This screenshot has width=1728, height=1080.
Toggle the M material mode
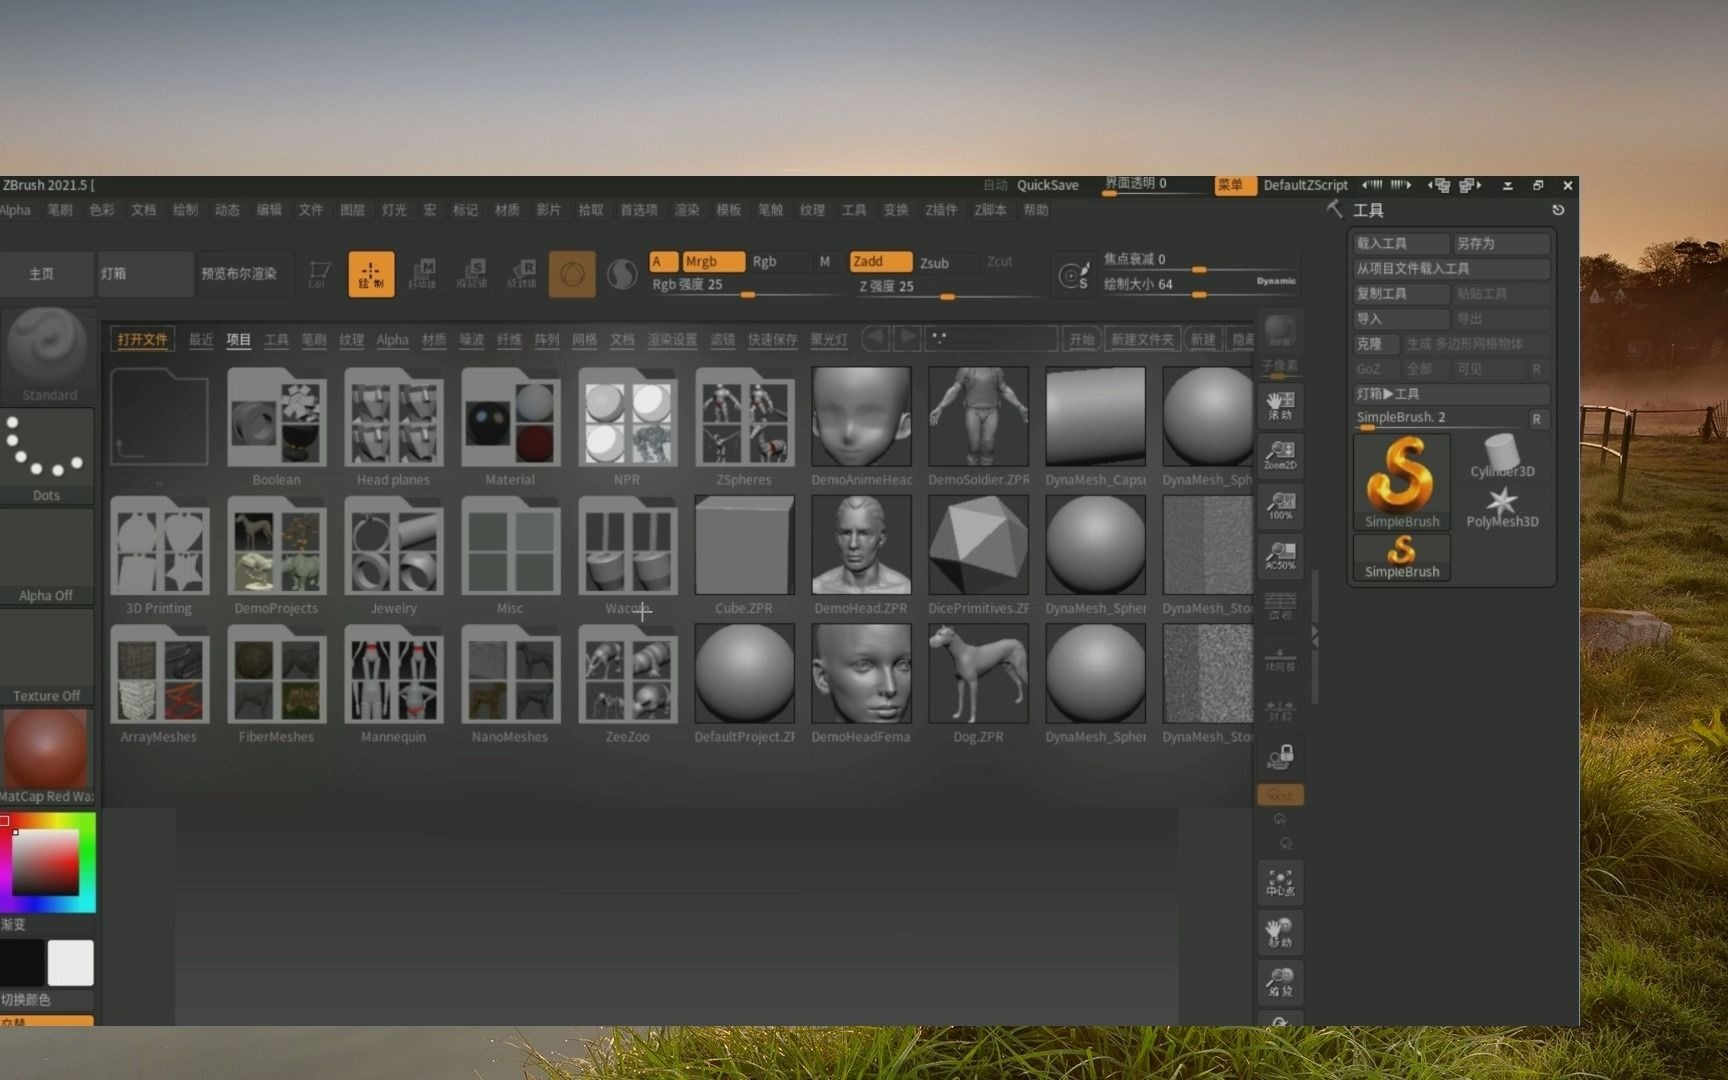825,262
